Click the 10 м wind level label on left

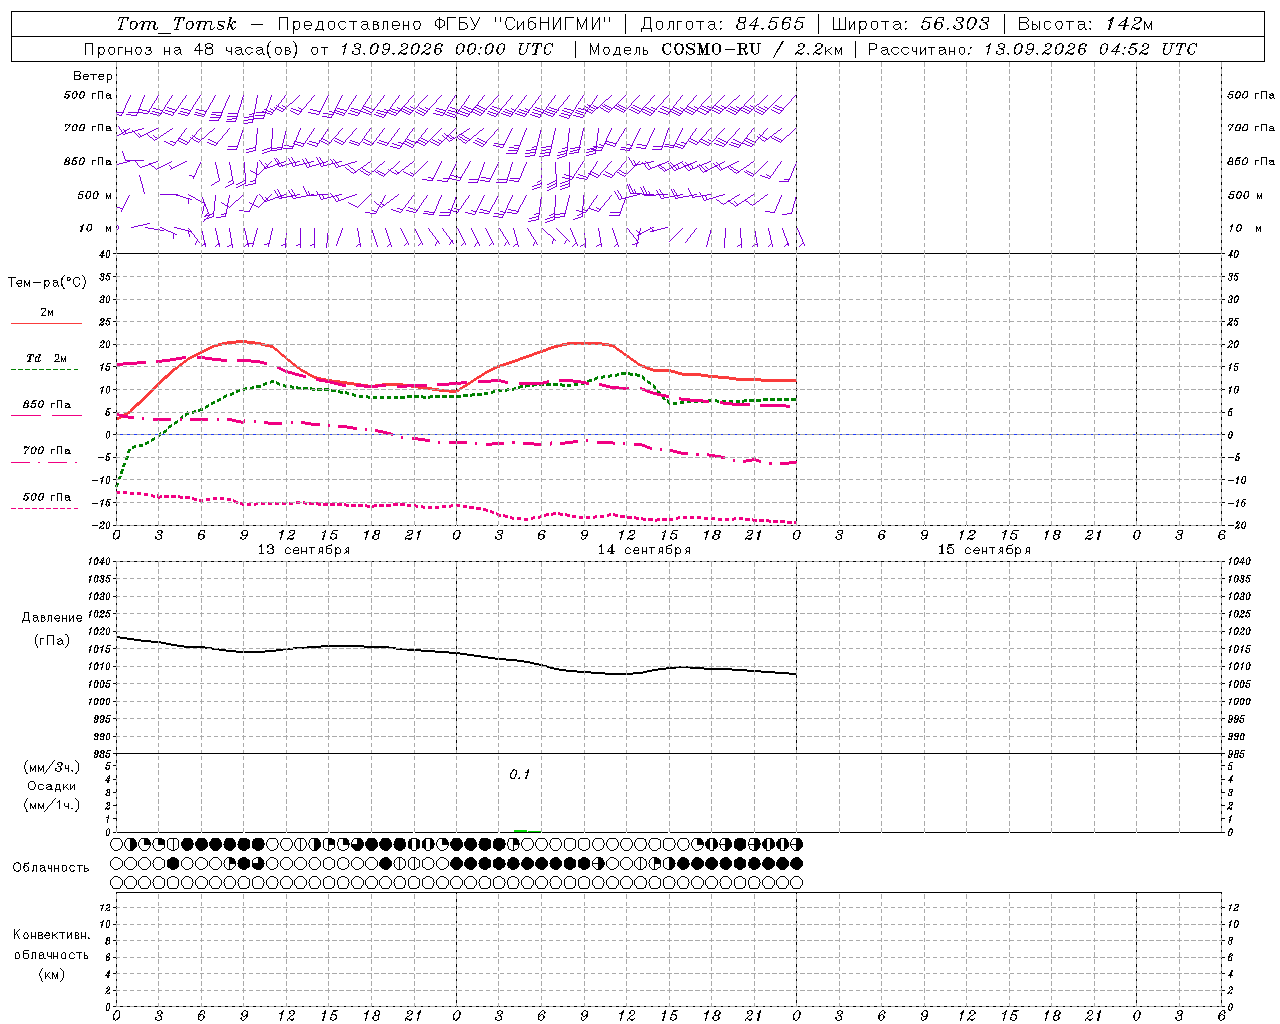[x=96, y=228]
